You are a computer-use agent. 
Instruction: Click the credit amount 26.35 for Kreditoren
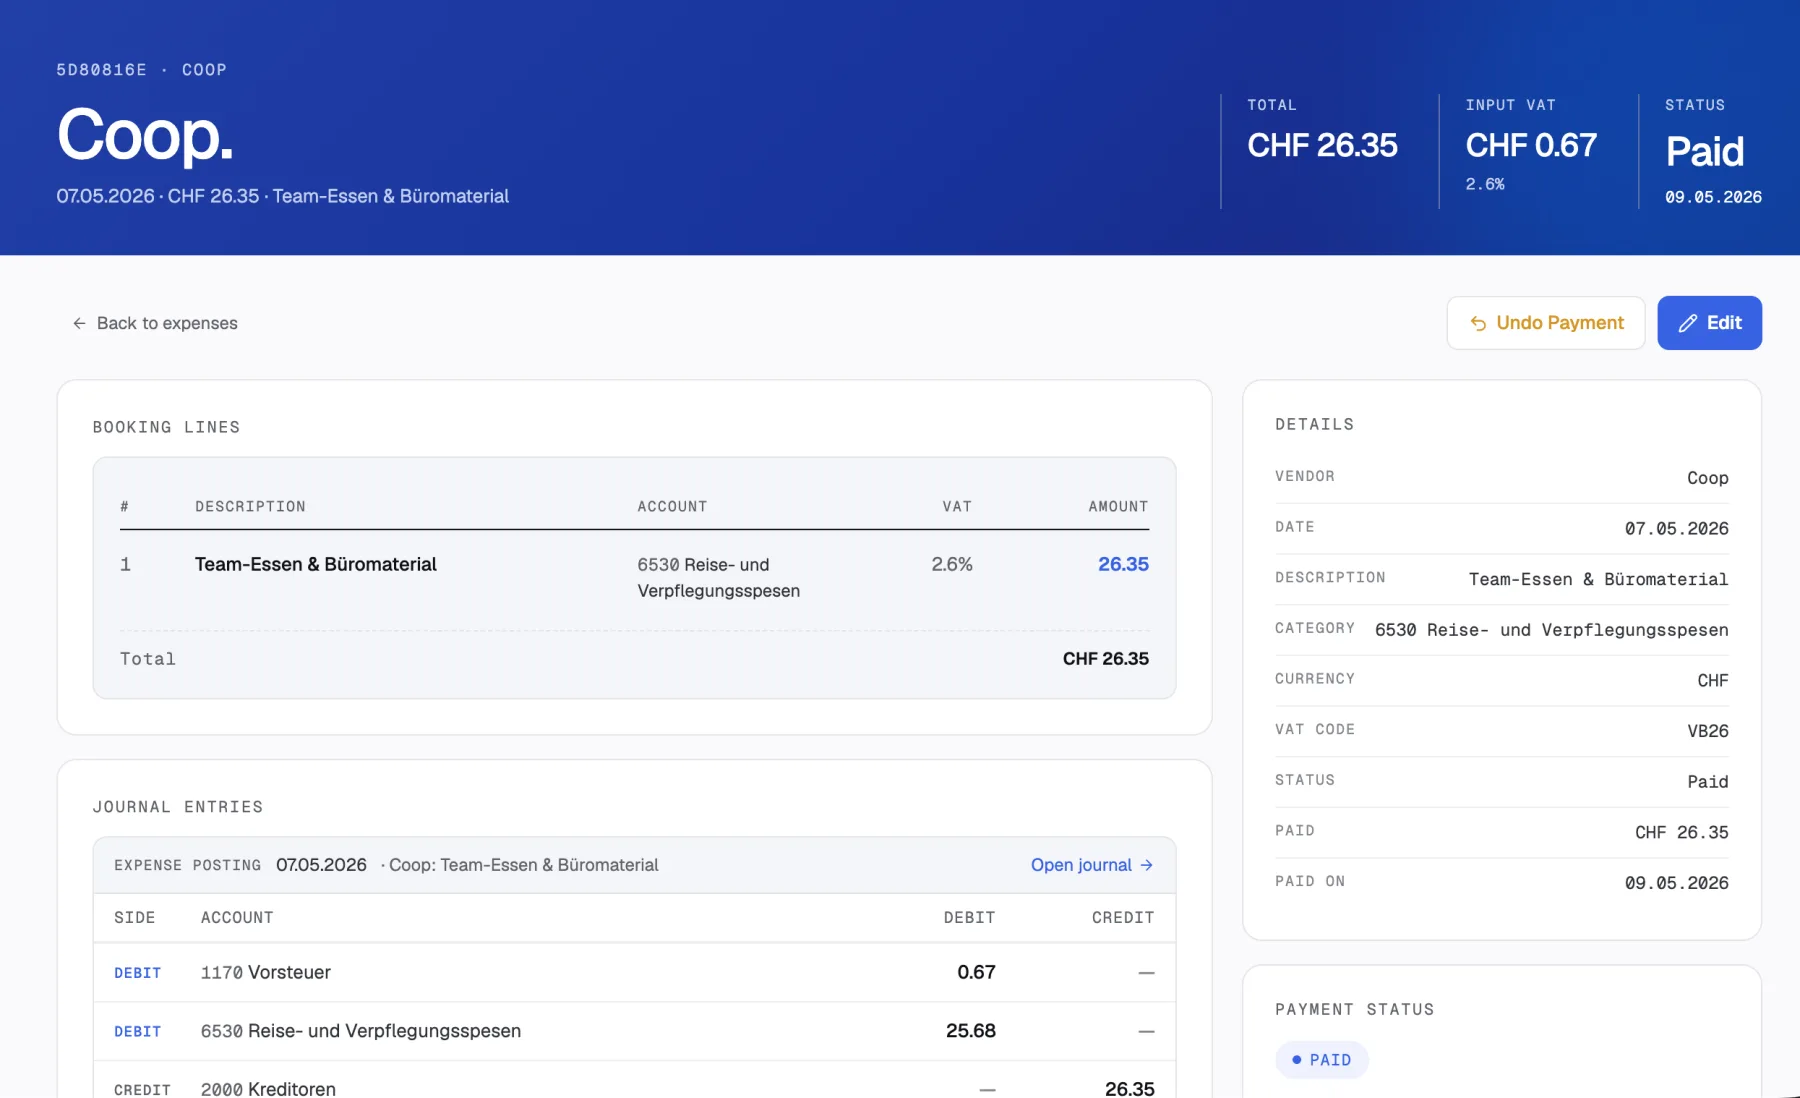[x=1130, y=1088]
